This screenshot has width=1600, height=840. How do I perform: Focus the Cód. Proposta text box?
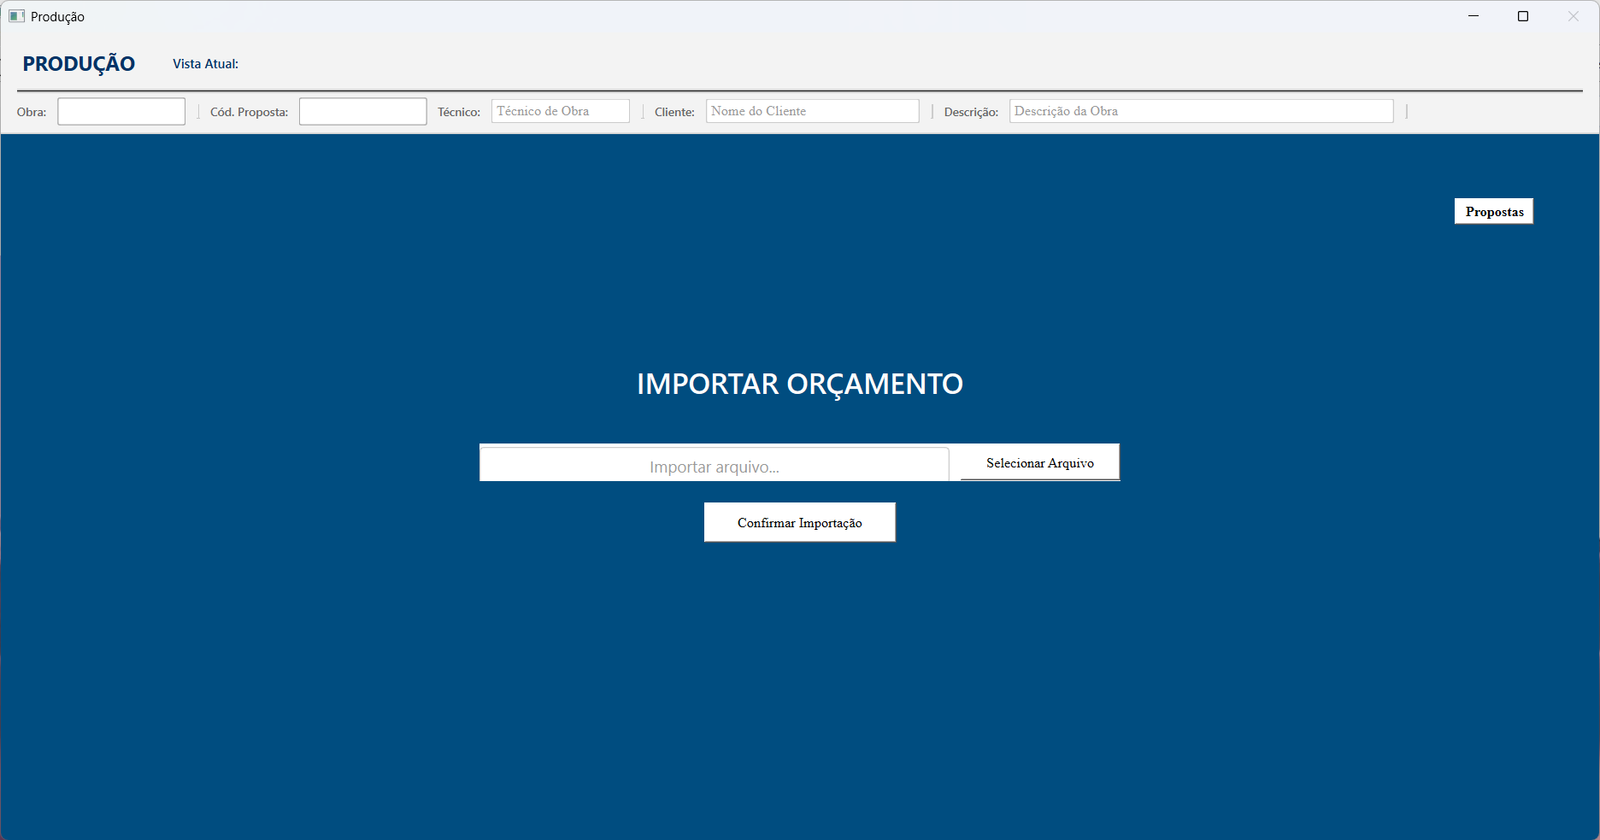pos(363,111)
